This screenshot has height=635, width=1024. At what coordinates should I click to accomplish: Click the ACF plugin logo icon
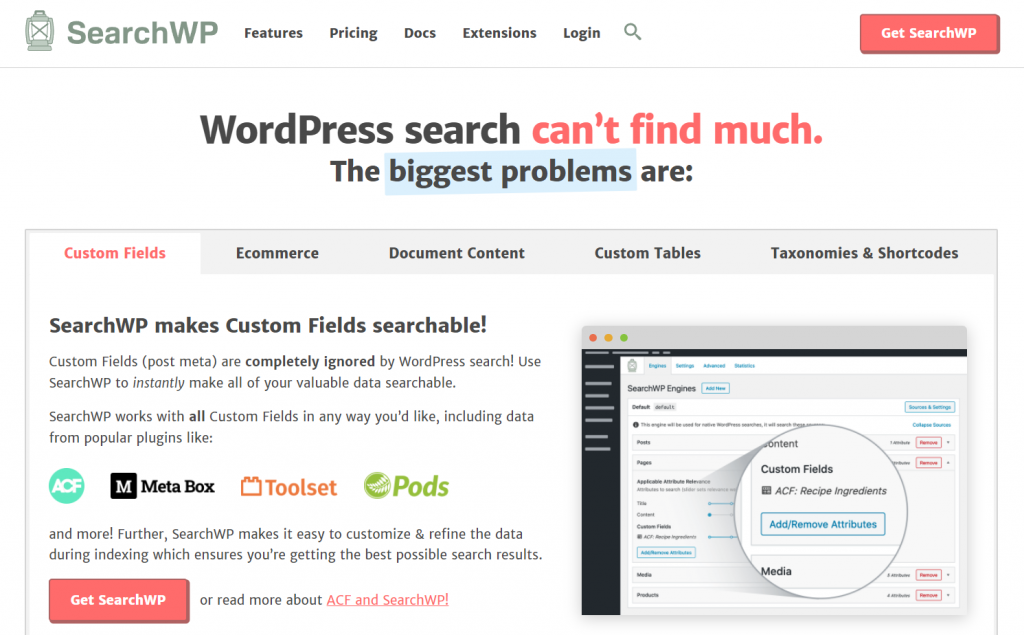(x=66, y=486)
